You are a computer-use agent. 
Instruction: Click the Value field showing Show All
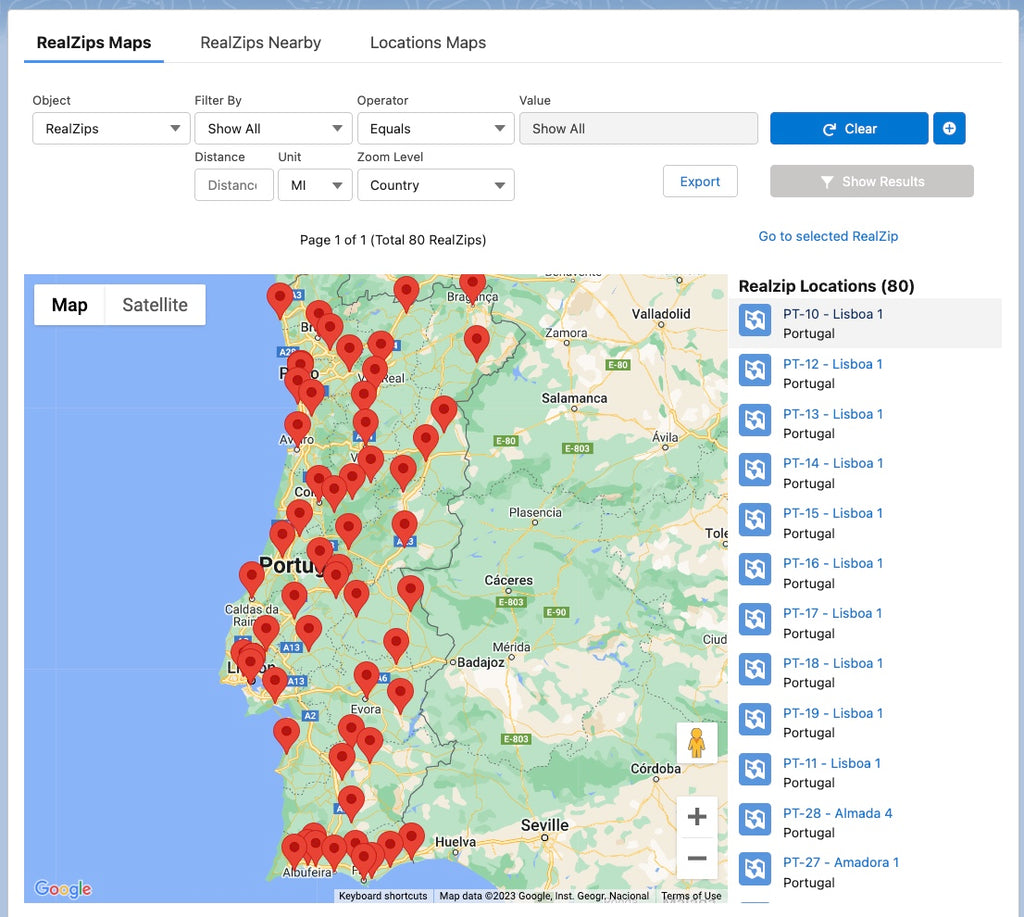pos(638,129)
